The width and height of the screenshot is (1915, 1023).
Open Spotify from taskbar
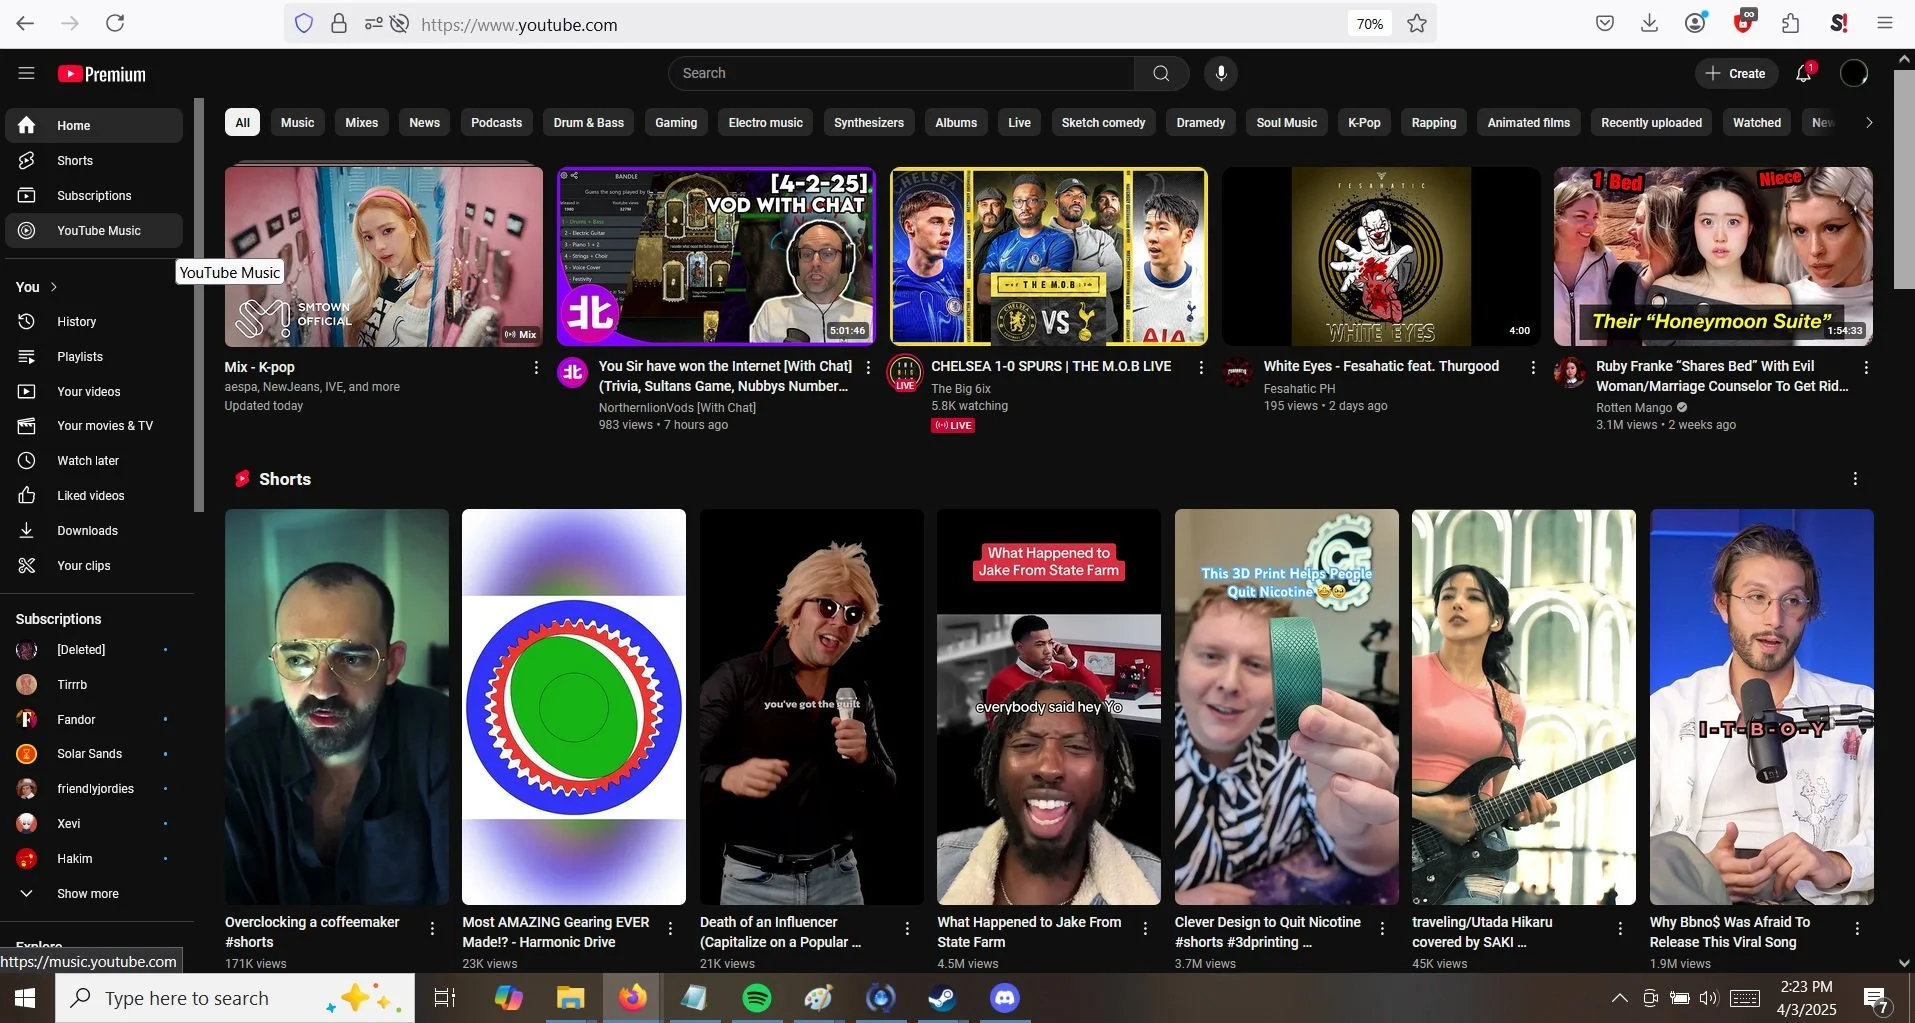click(x=757, y=998)
